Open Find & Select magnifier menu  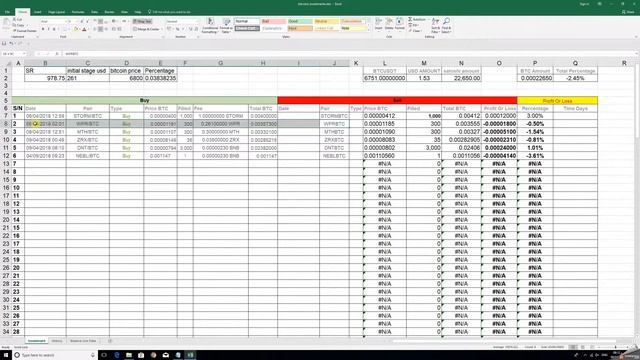[x=447, y=25]
